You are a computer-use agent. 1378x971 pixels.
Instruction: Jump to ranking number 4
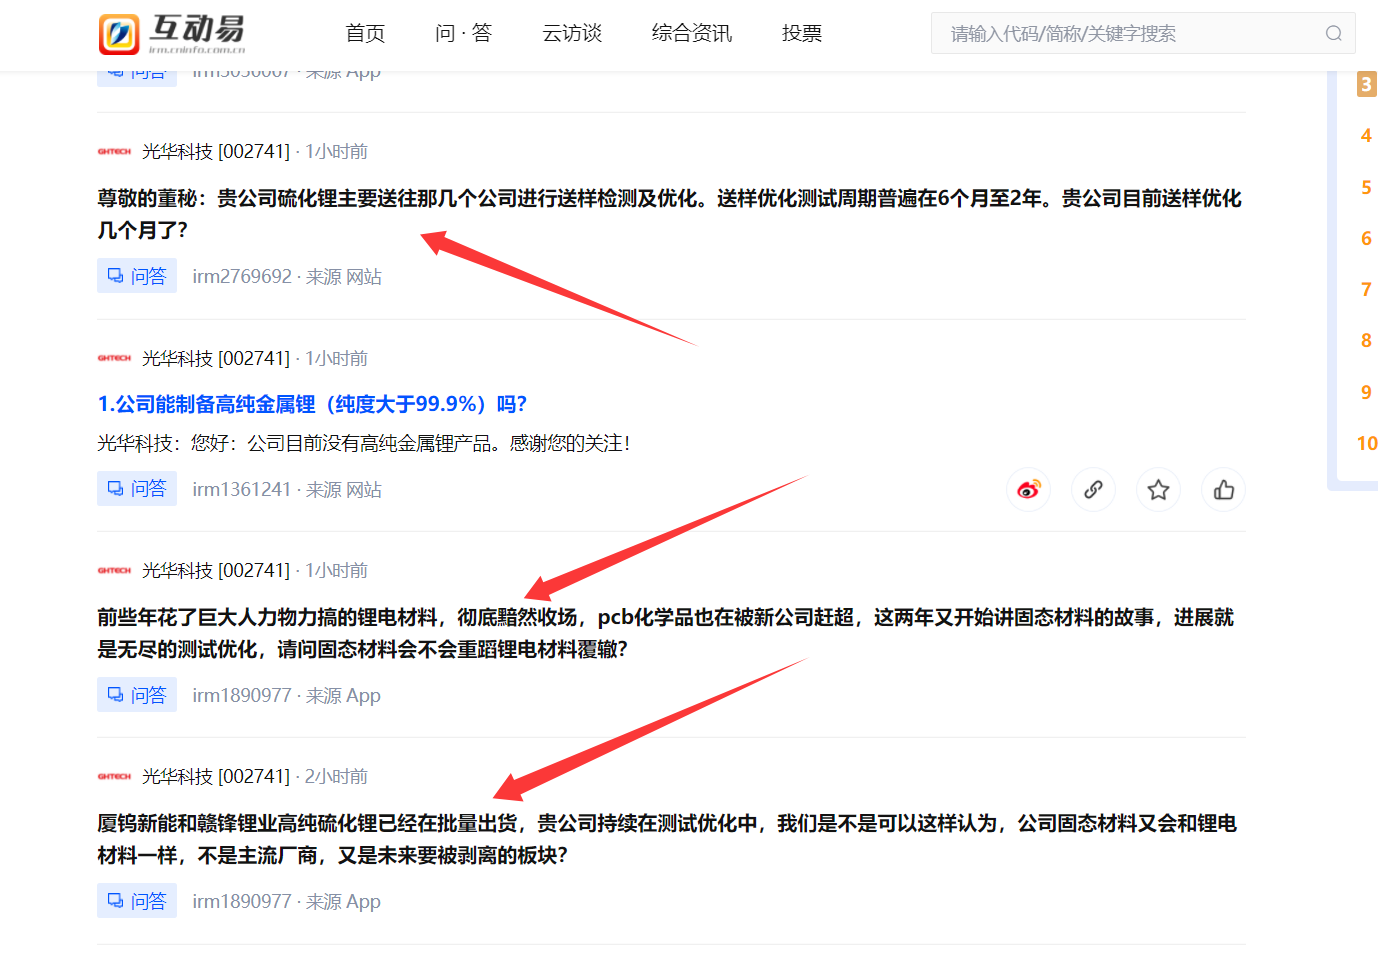[1366, 135]
